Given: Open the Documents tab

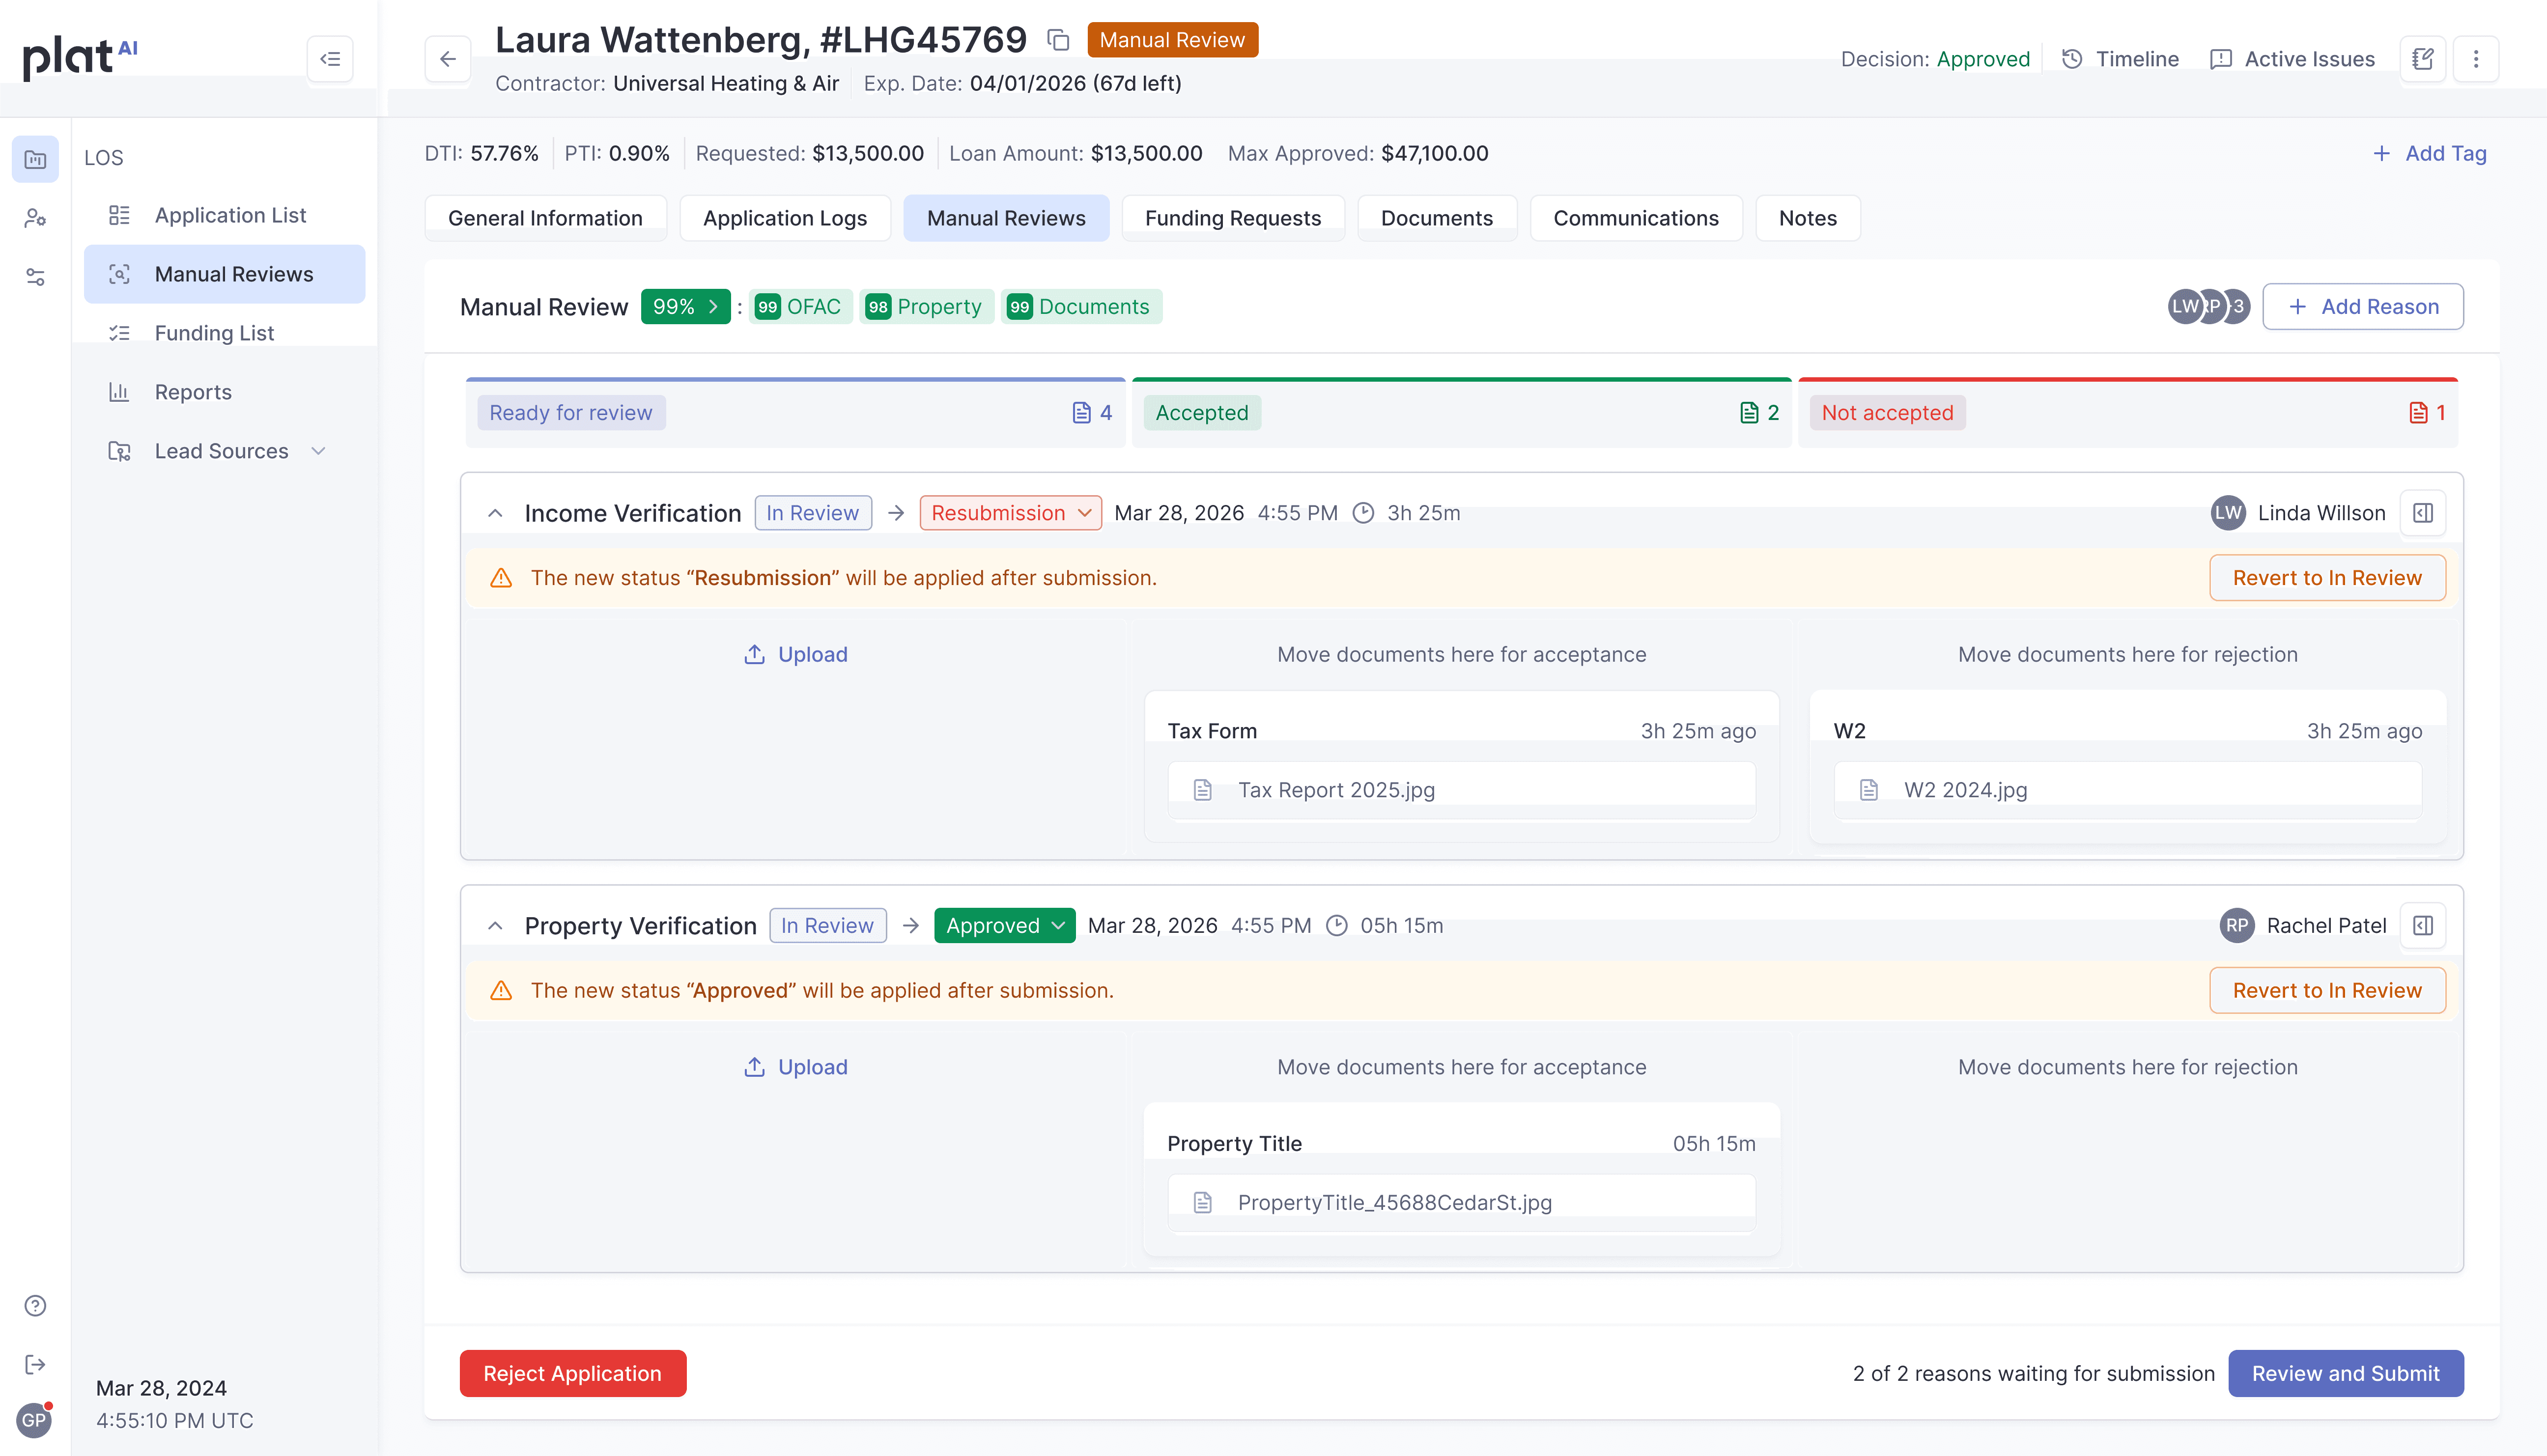Looking at the screenshot, I should click(x=1436, y=218).
